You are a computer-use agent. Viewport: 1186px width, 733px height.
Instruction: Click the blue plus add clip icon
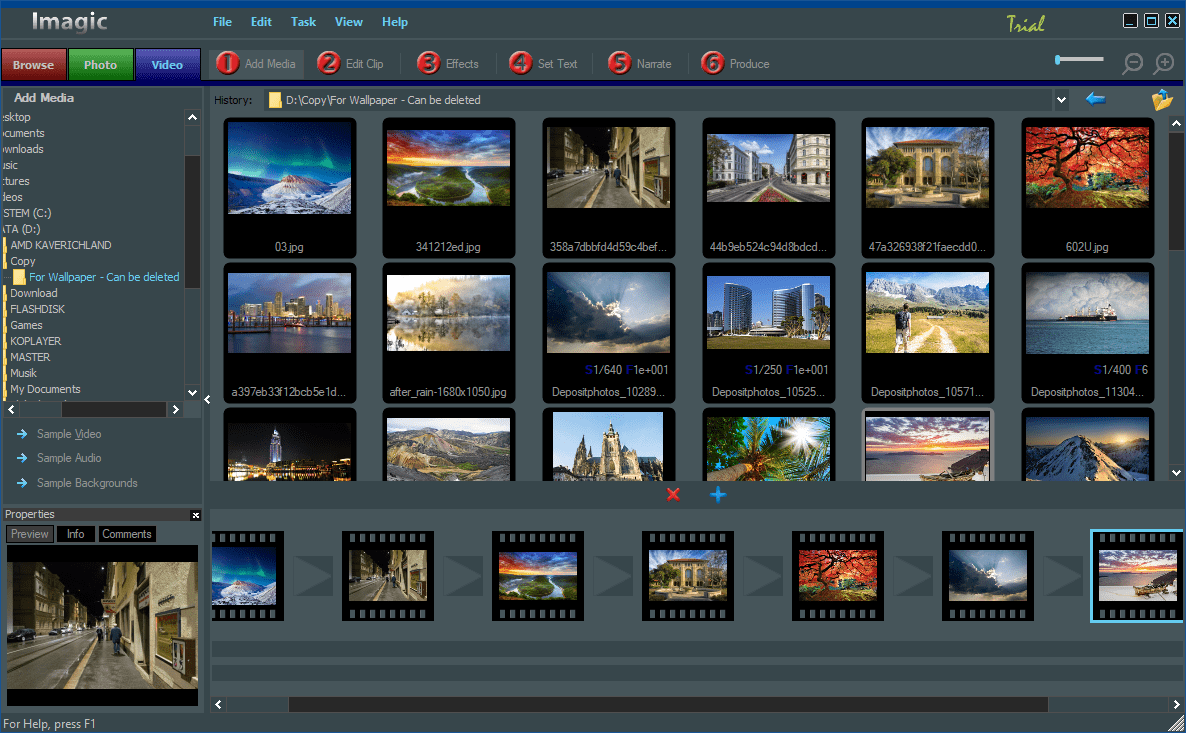pyautogui.click(x=718, y=494)
